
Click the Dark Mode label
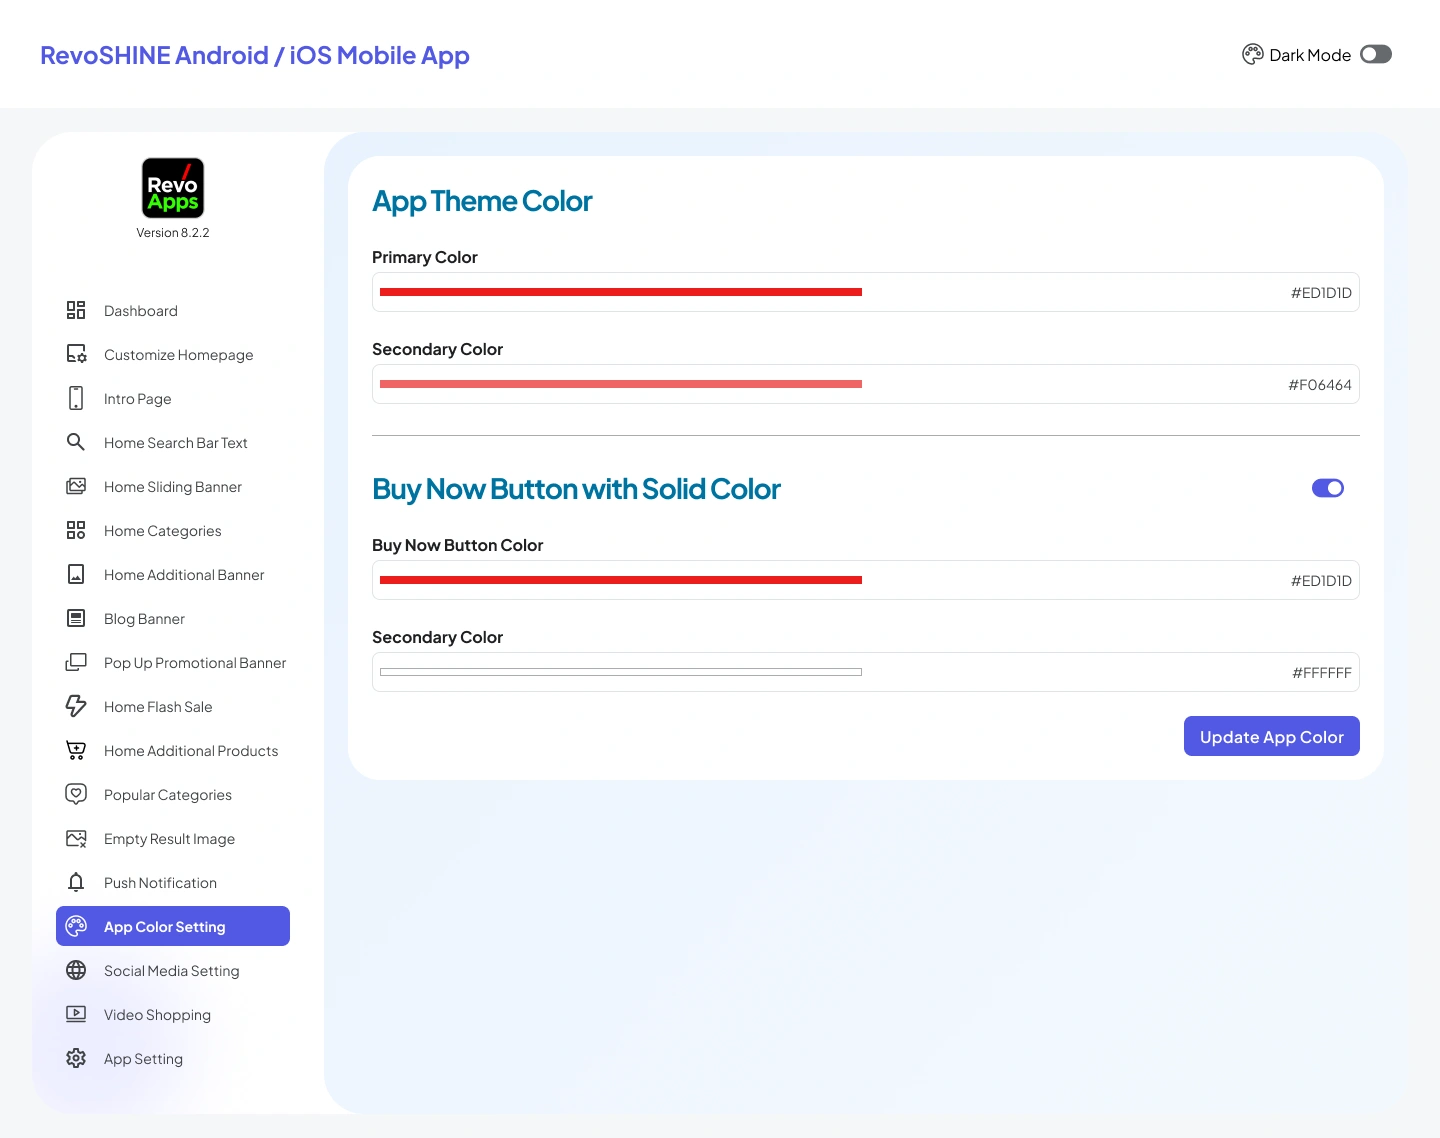point(1310,55)
